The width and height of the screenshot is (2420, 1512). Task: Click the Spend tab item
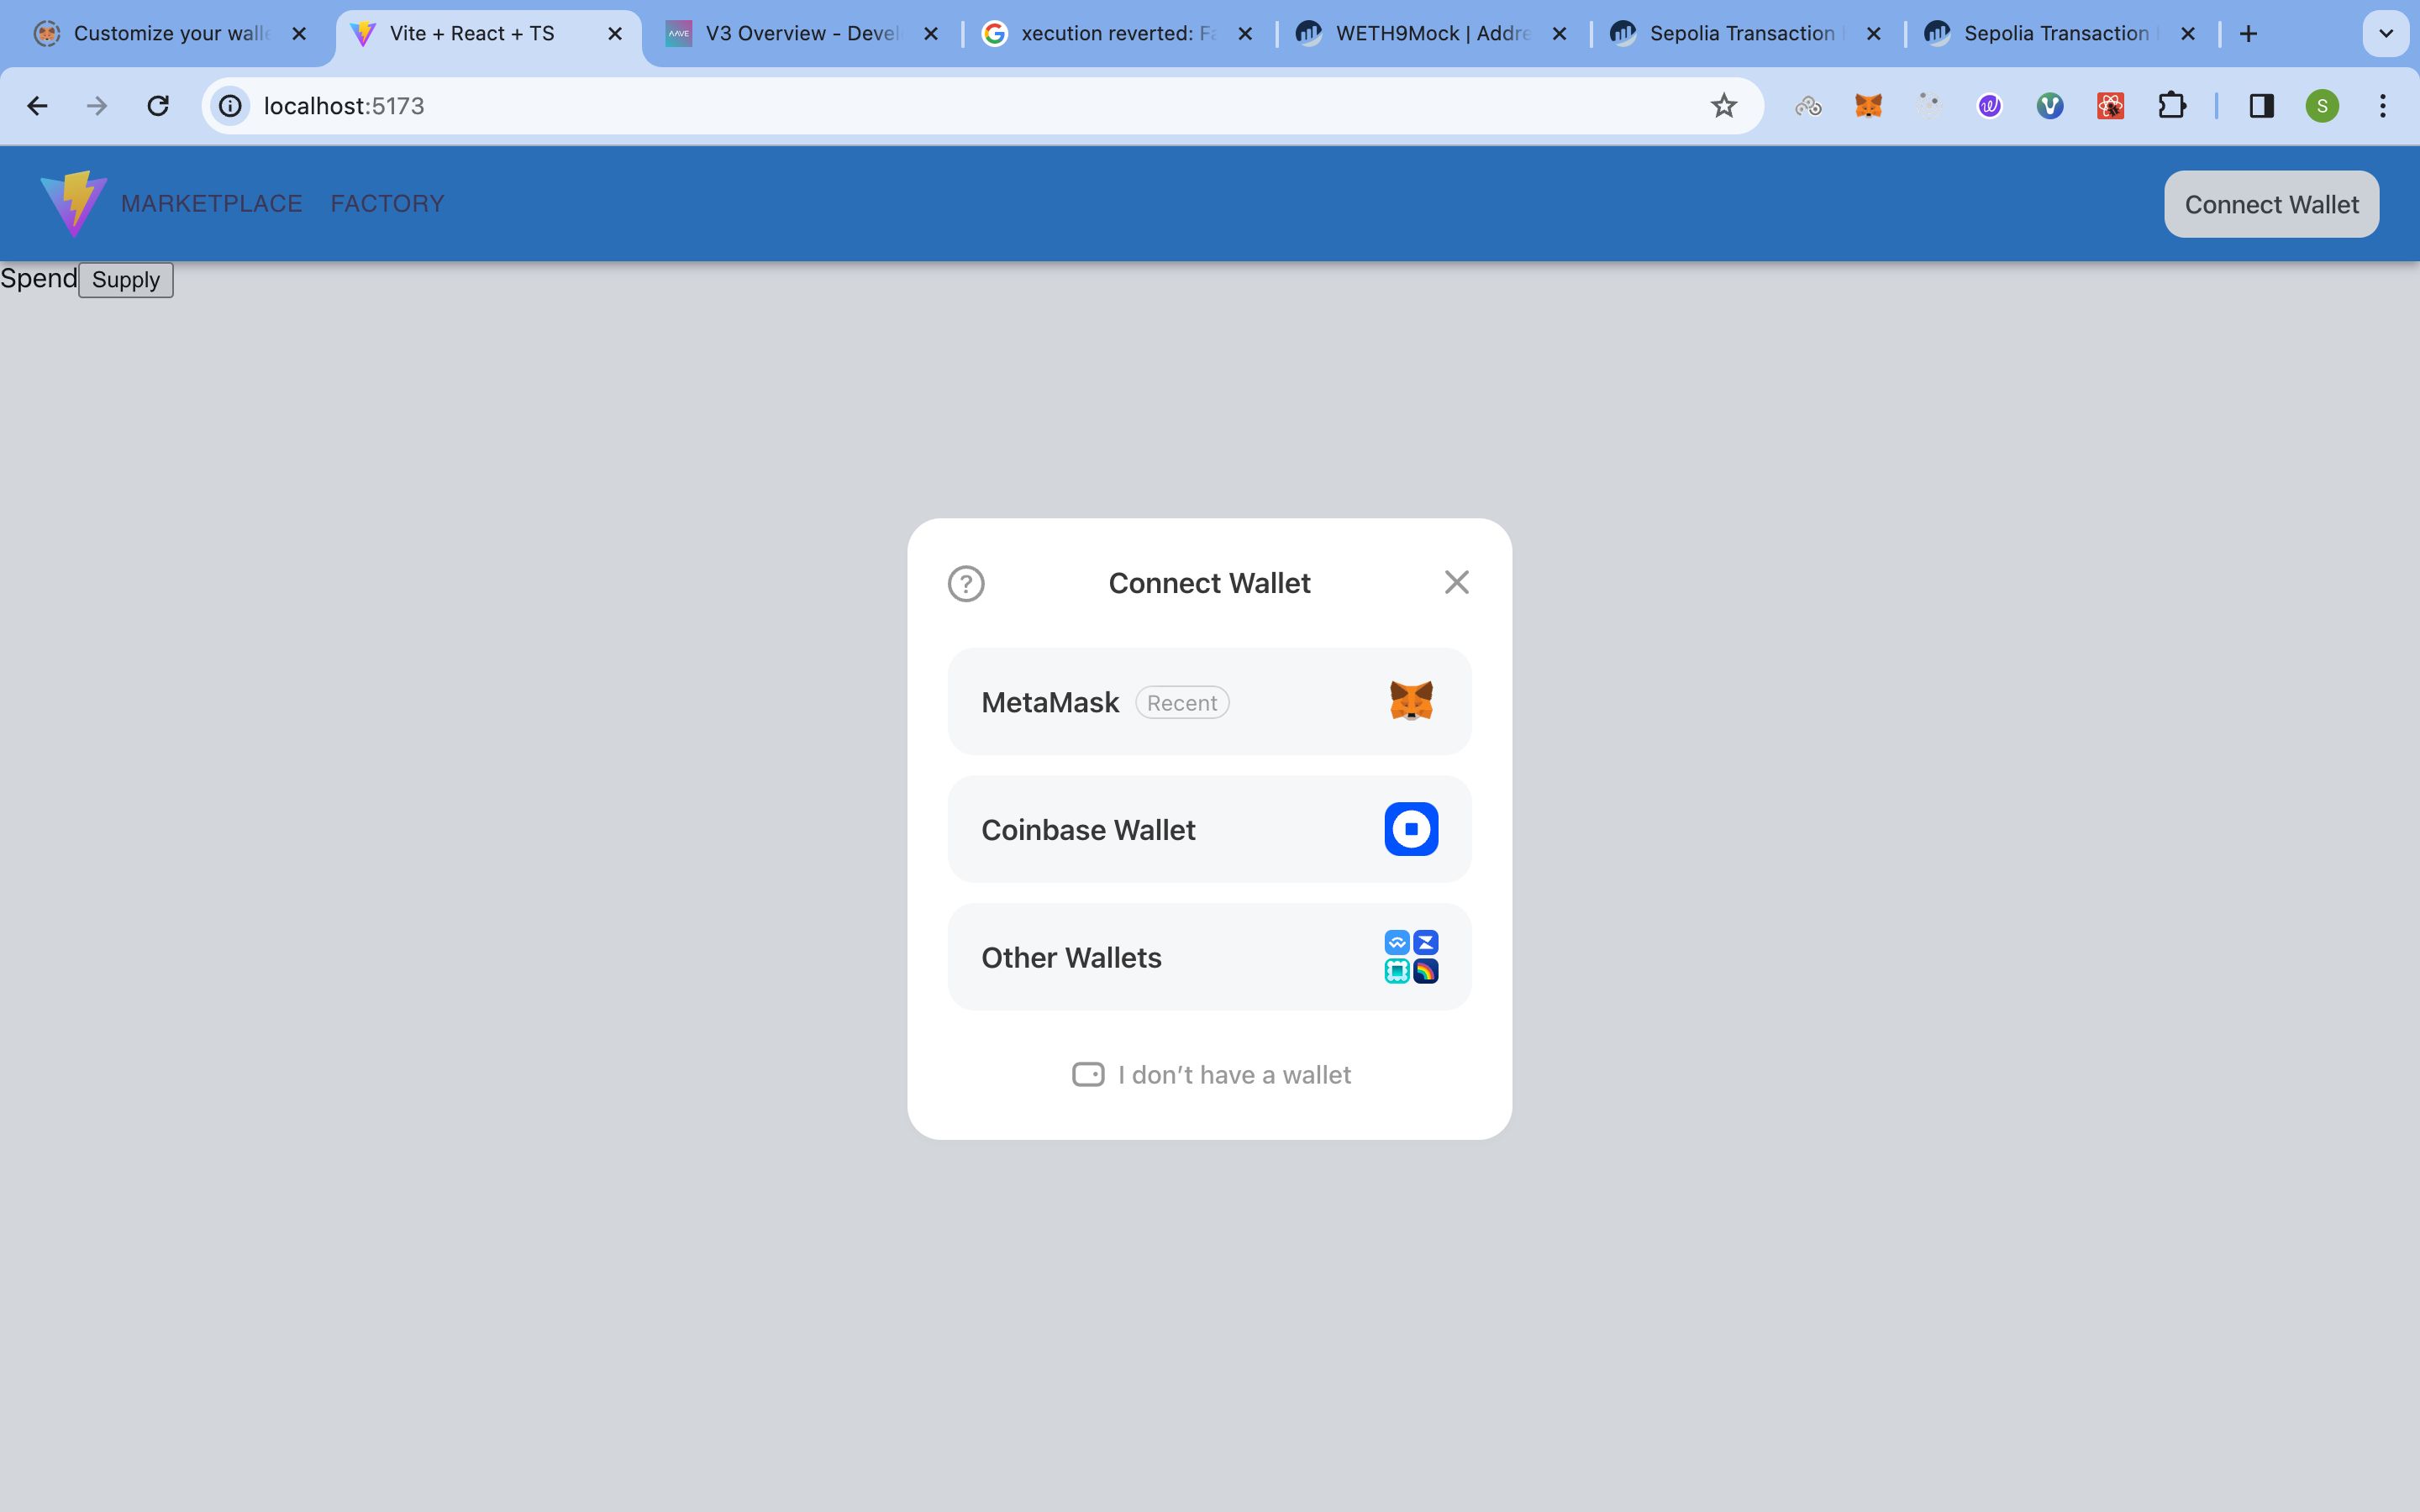pyautogui.click(x=39, y=277)
